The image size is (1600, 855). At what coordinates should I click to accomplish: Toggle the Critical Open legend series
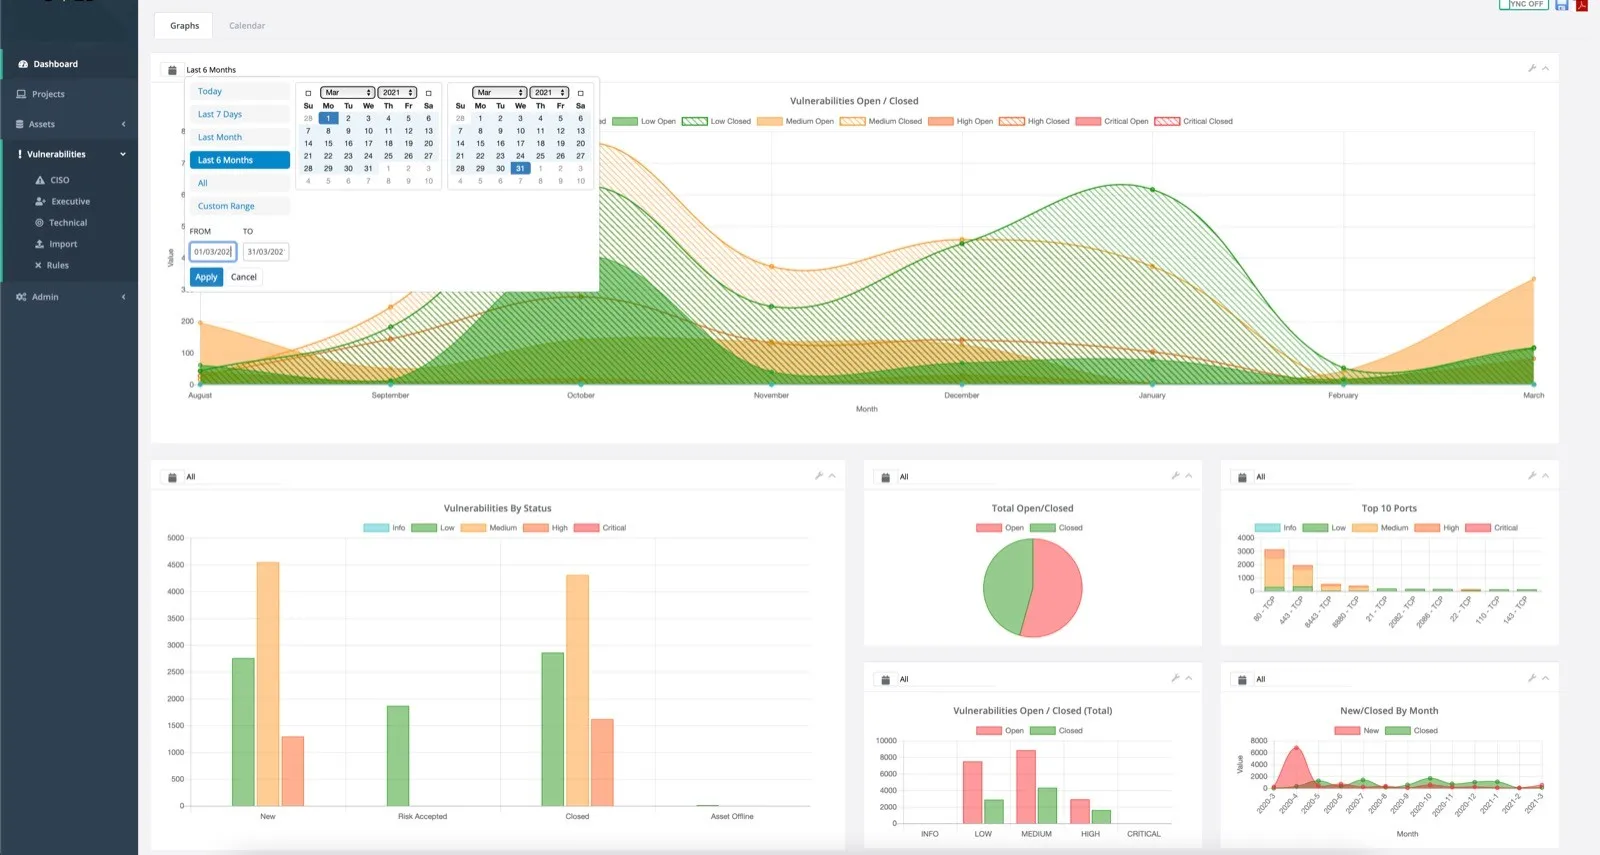tap(1112, 121)
